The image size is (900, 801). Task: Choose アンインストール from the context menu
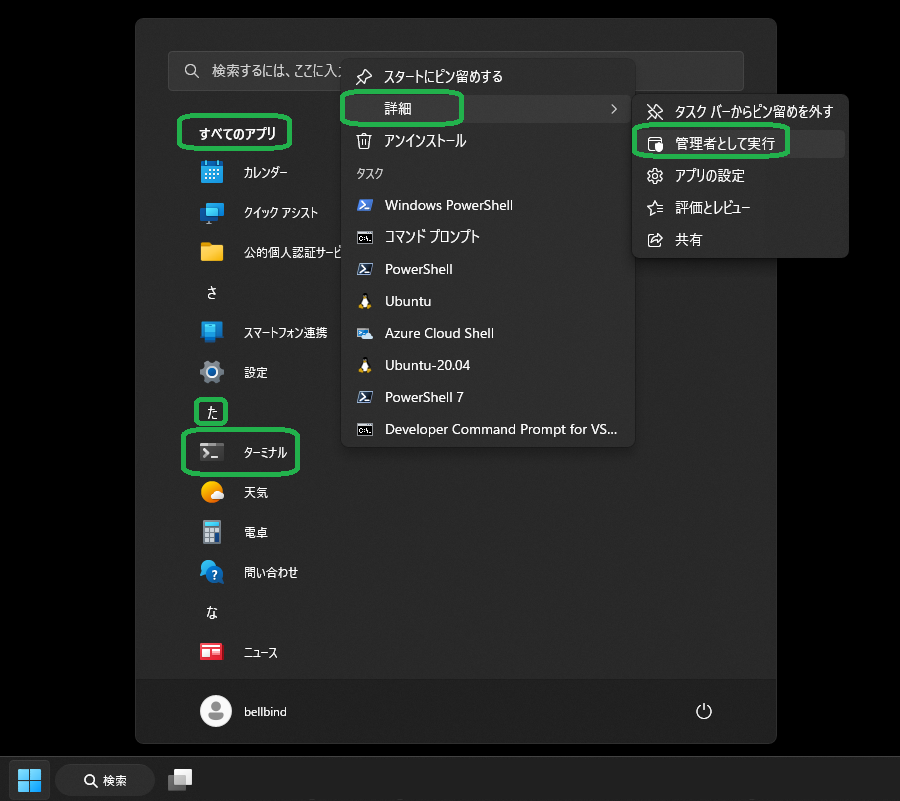point(487,141)
